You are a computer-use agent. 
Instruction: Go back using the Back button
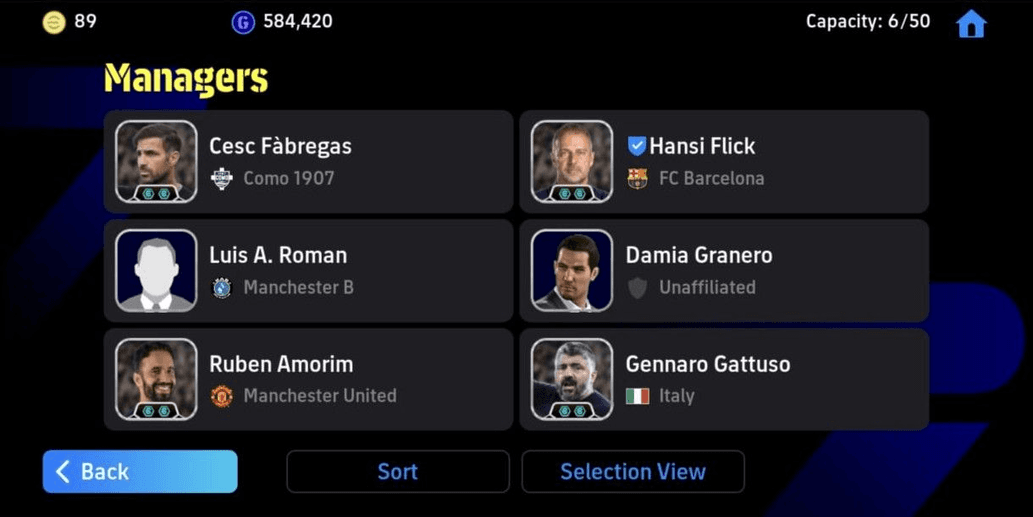coord(140,472)
